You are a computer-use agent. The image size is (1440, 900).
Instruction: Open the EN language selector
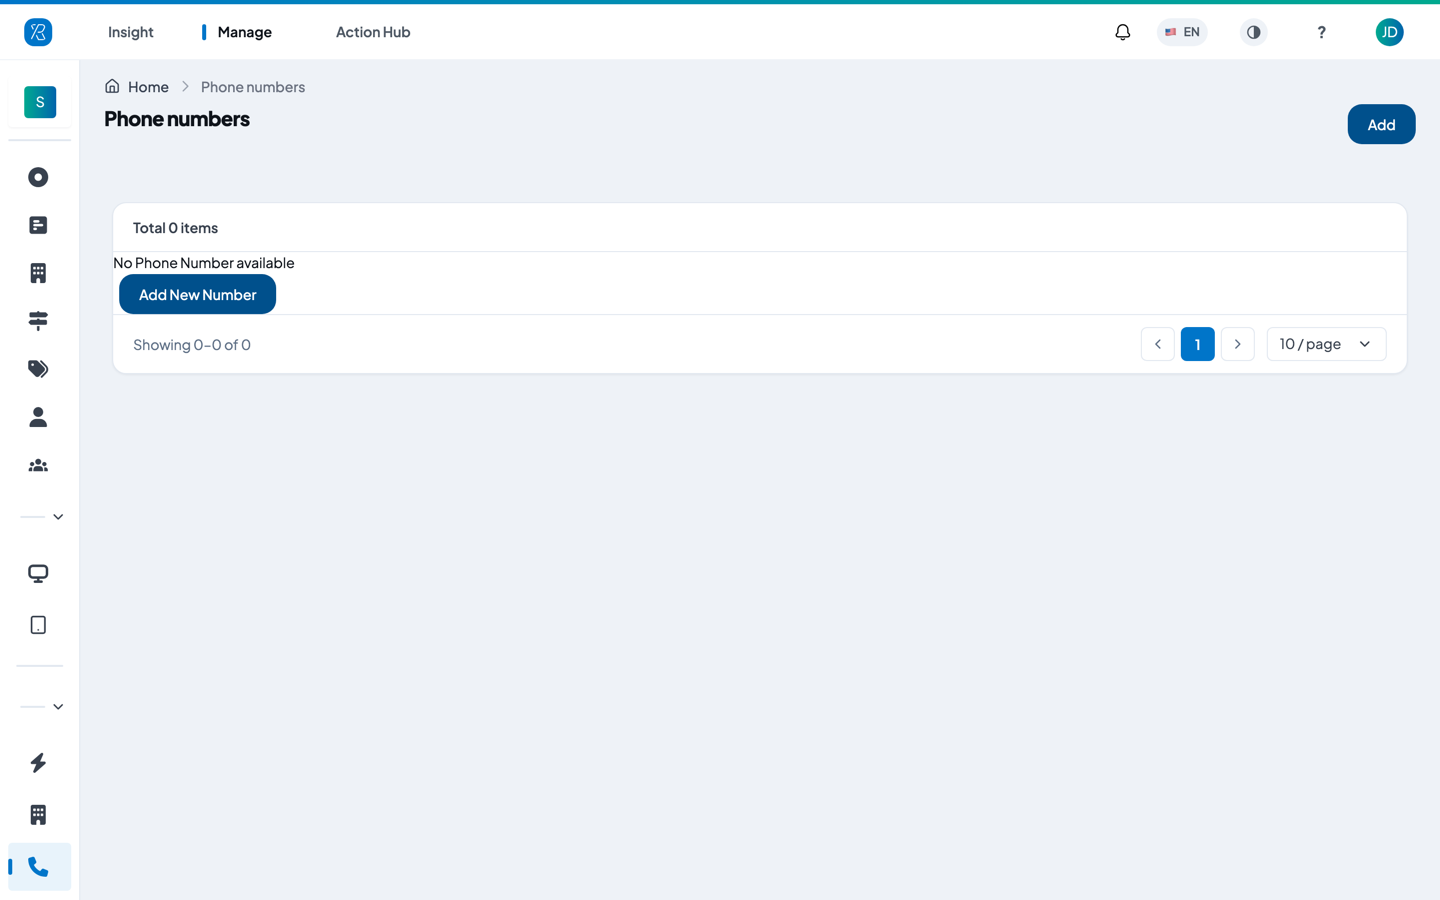1182,32
